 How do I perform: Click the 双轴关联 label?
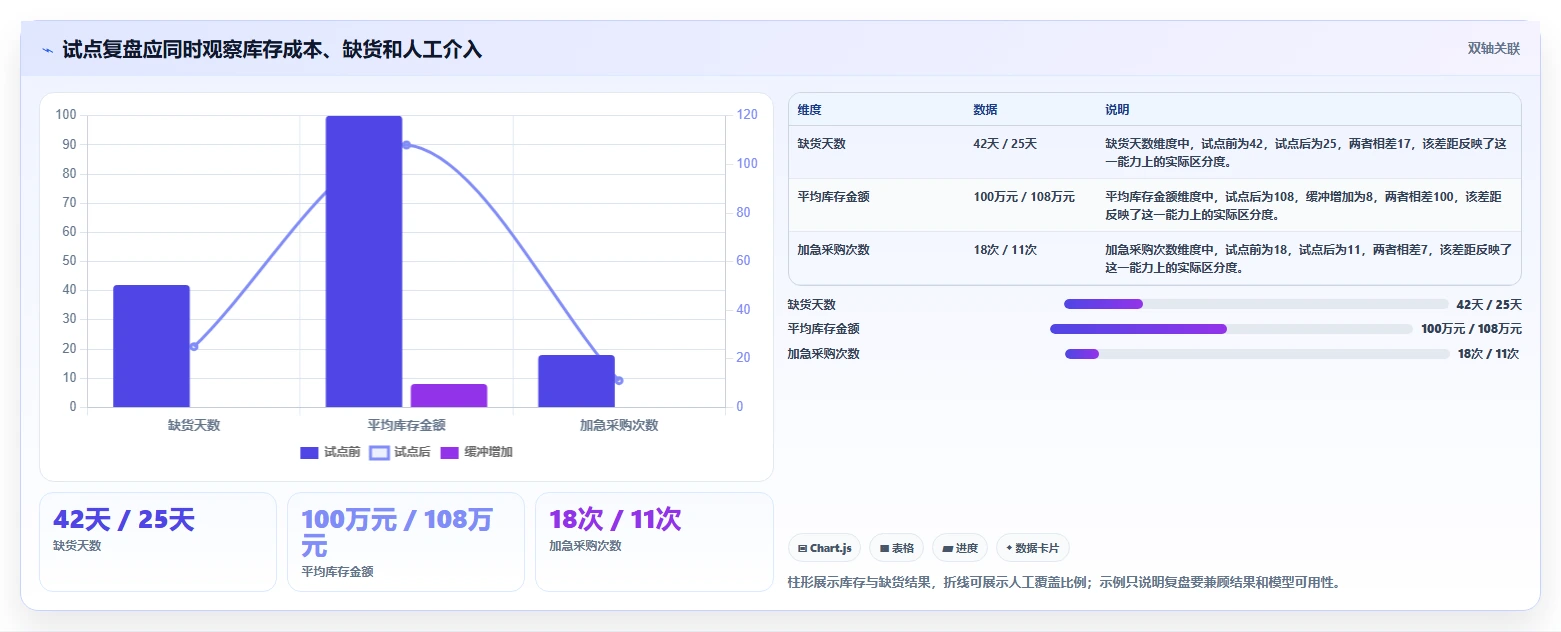[1494, 49]
